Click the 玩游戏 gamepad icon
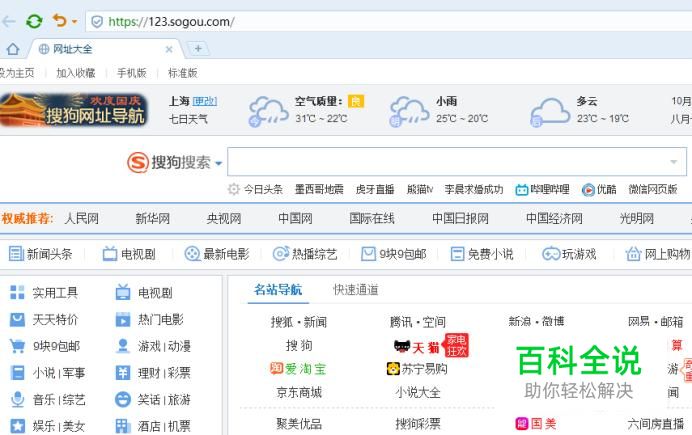Image resolution: width=692 pixels, height=435 pixels. [551, 254]
